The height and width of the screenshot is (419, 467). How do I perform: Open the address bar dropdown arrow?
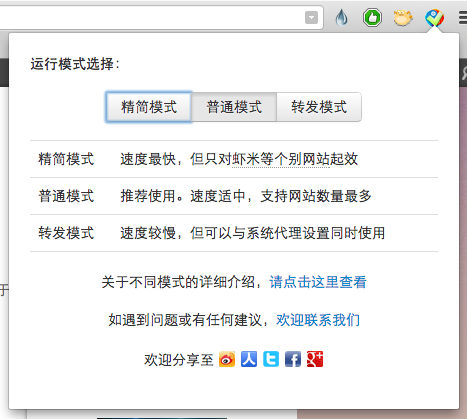coord(311,18)
